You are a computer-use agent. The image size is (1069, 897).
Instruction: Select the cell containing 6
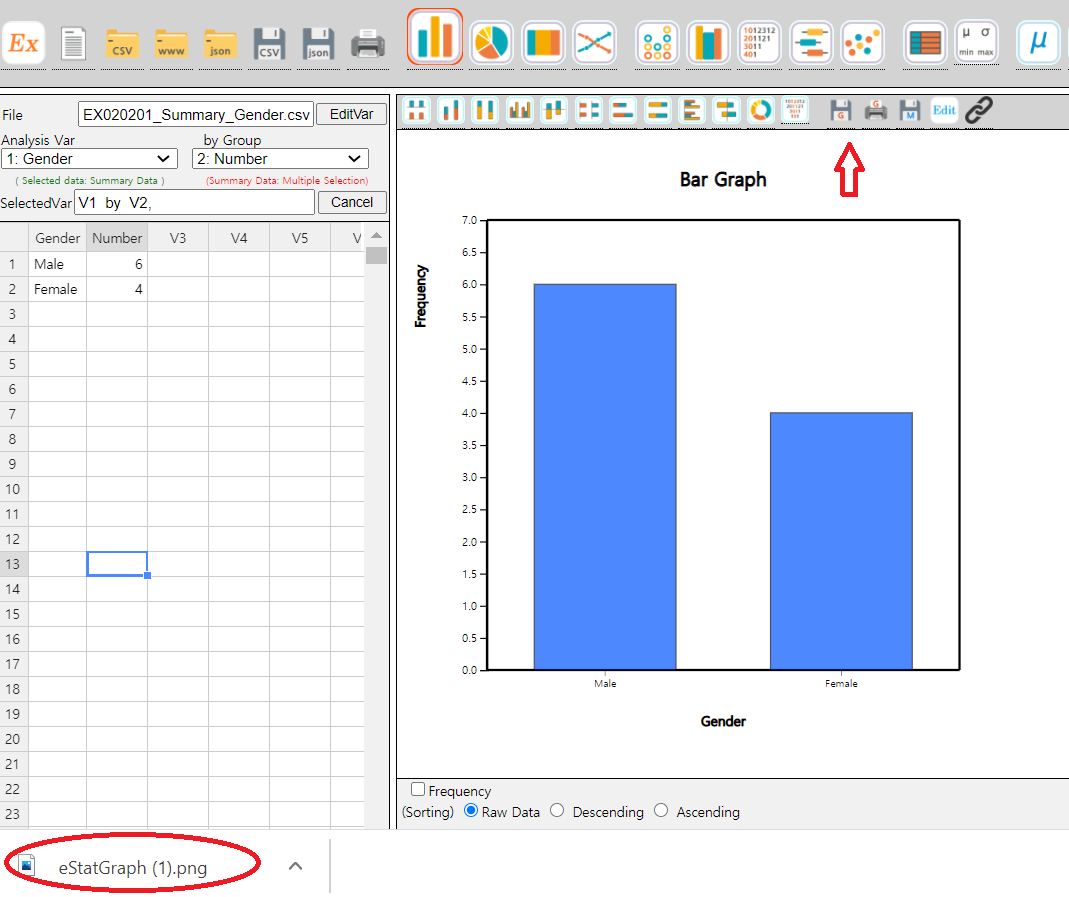pos(117,264)
